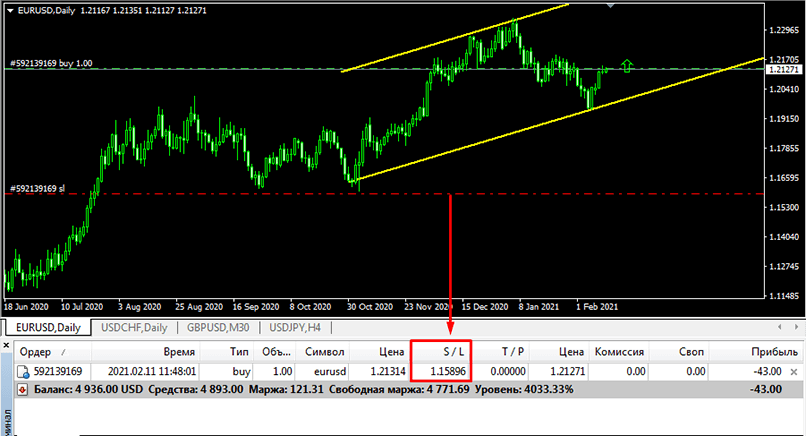Switch to the GBPUSD,M30 chart tab
The height and width of the screenshot is (436, 806).
click(218, 328)
